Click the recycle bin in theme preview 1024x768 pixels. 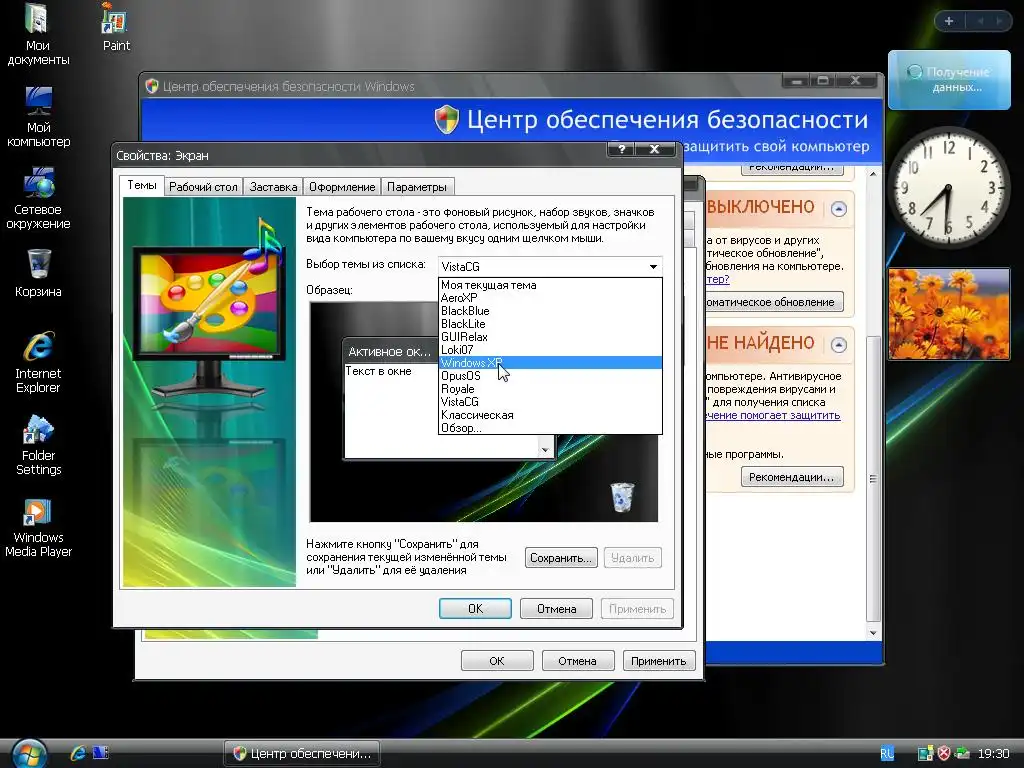click(622, 497)
